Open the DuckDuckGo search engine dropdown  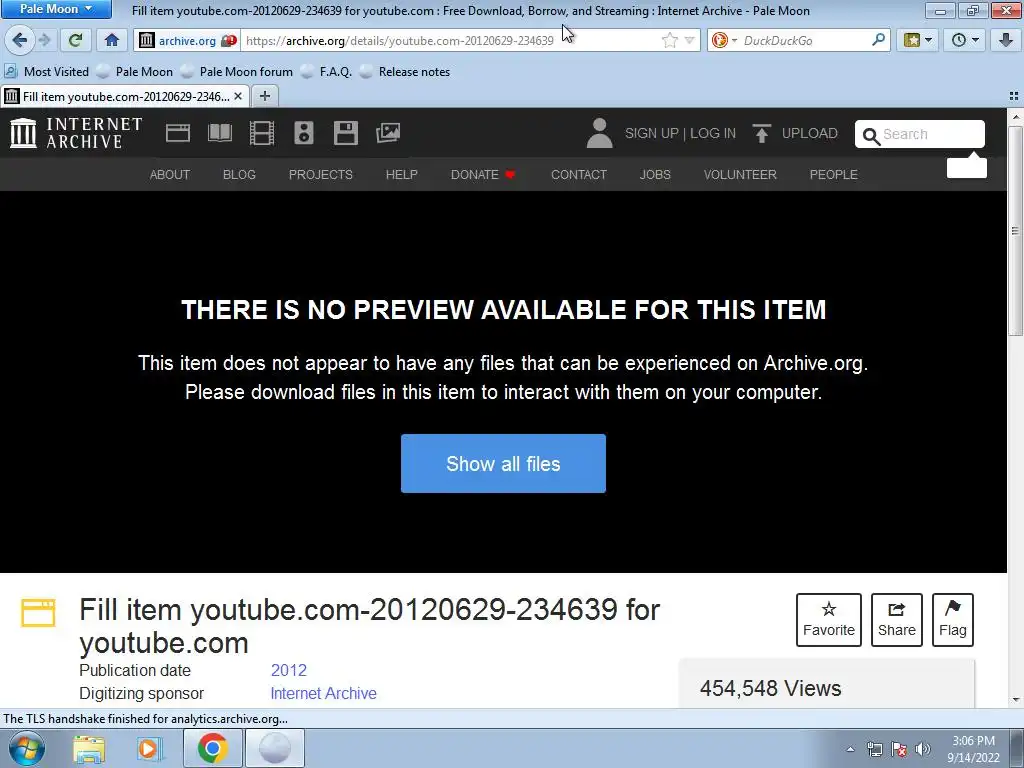point(724,40)
